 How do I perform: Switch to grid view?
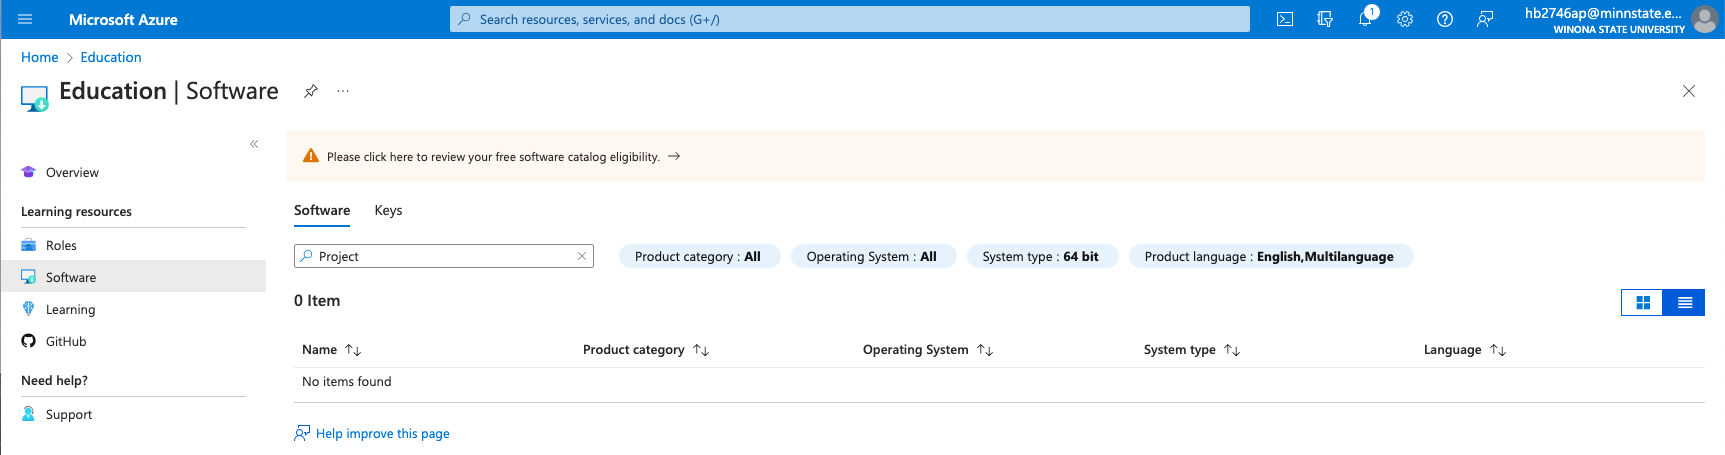pyautogui.click(x=1642, y=302)
